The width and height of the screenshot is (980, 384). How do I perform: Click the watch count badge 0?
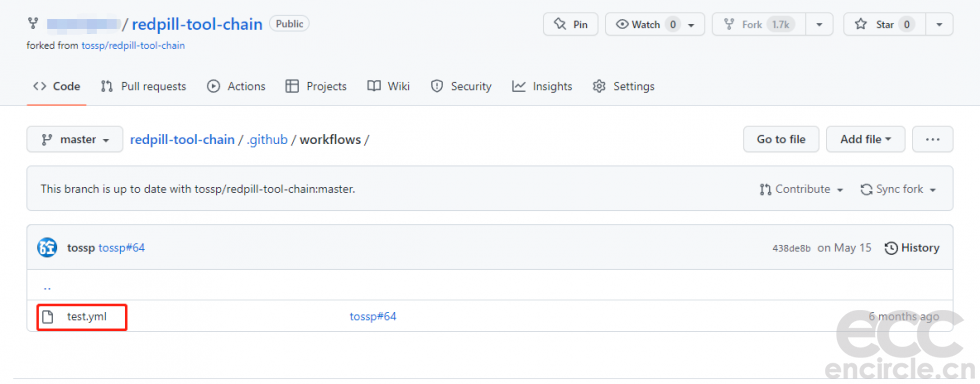[672, 24]
